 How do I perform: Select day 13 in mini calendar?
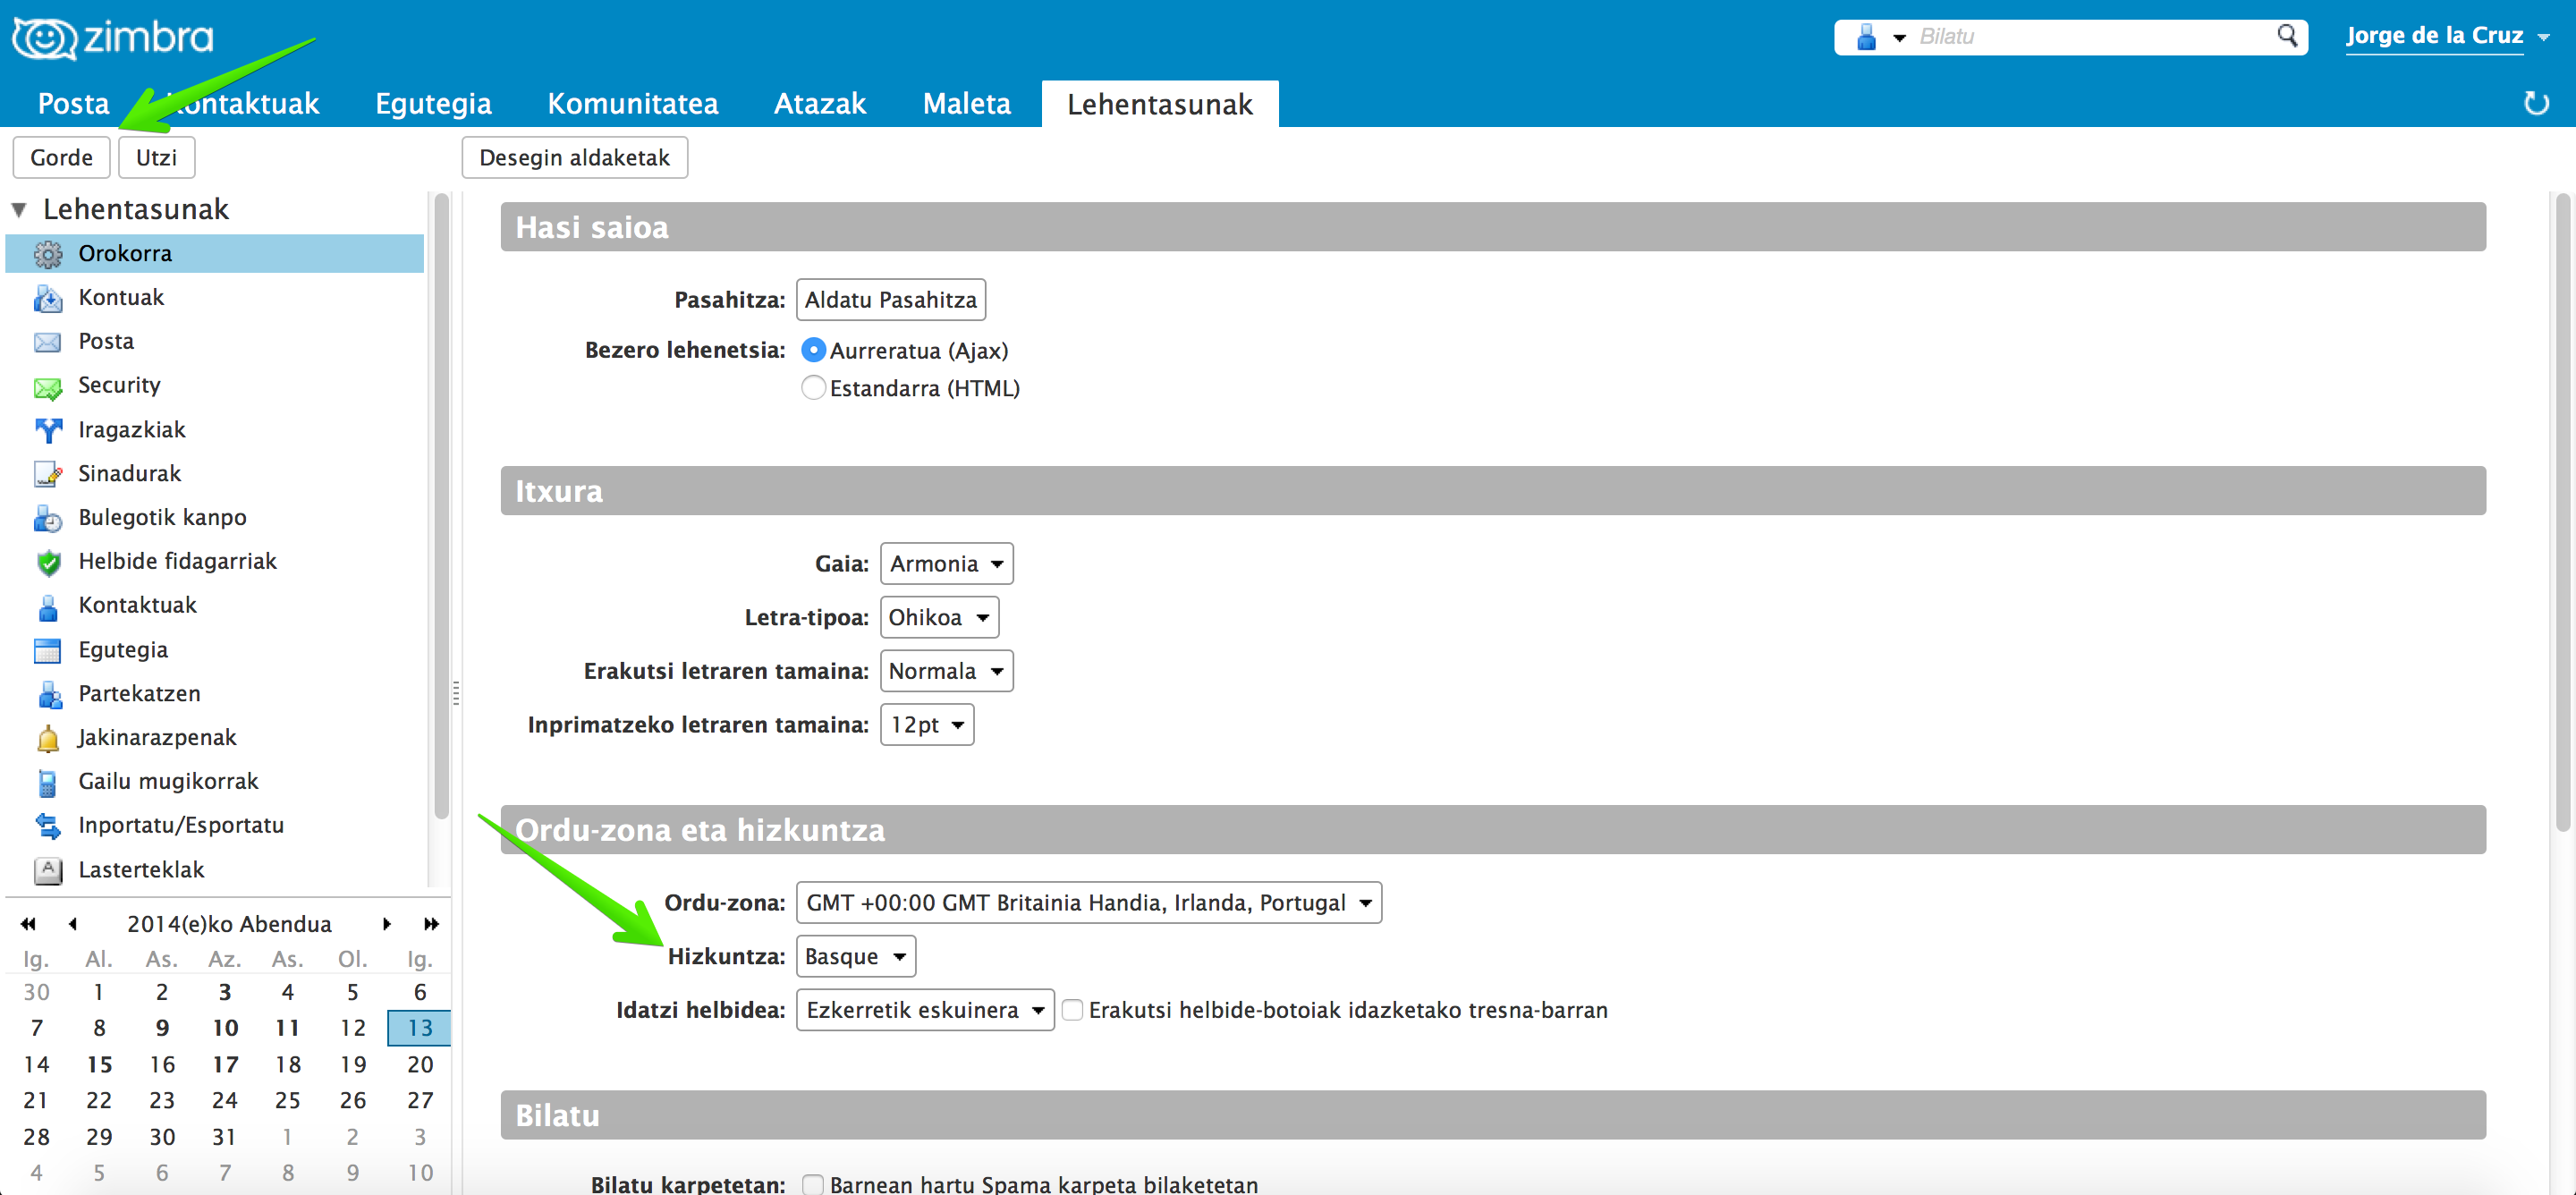click(x=419, y=1028)
